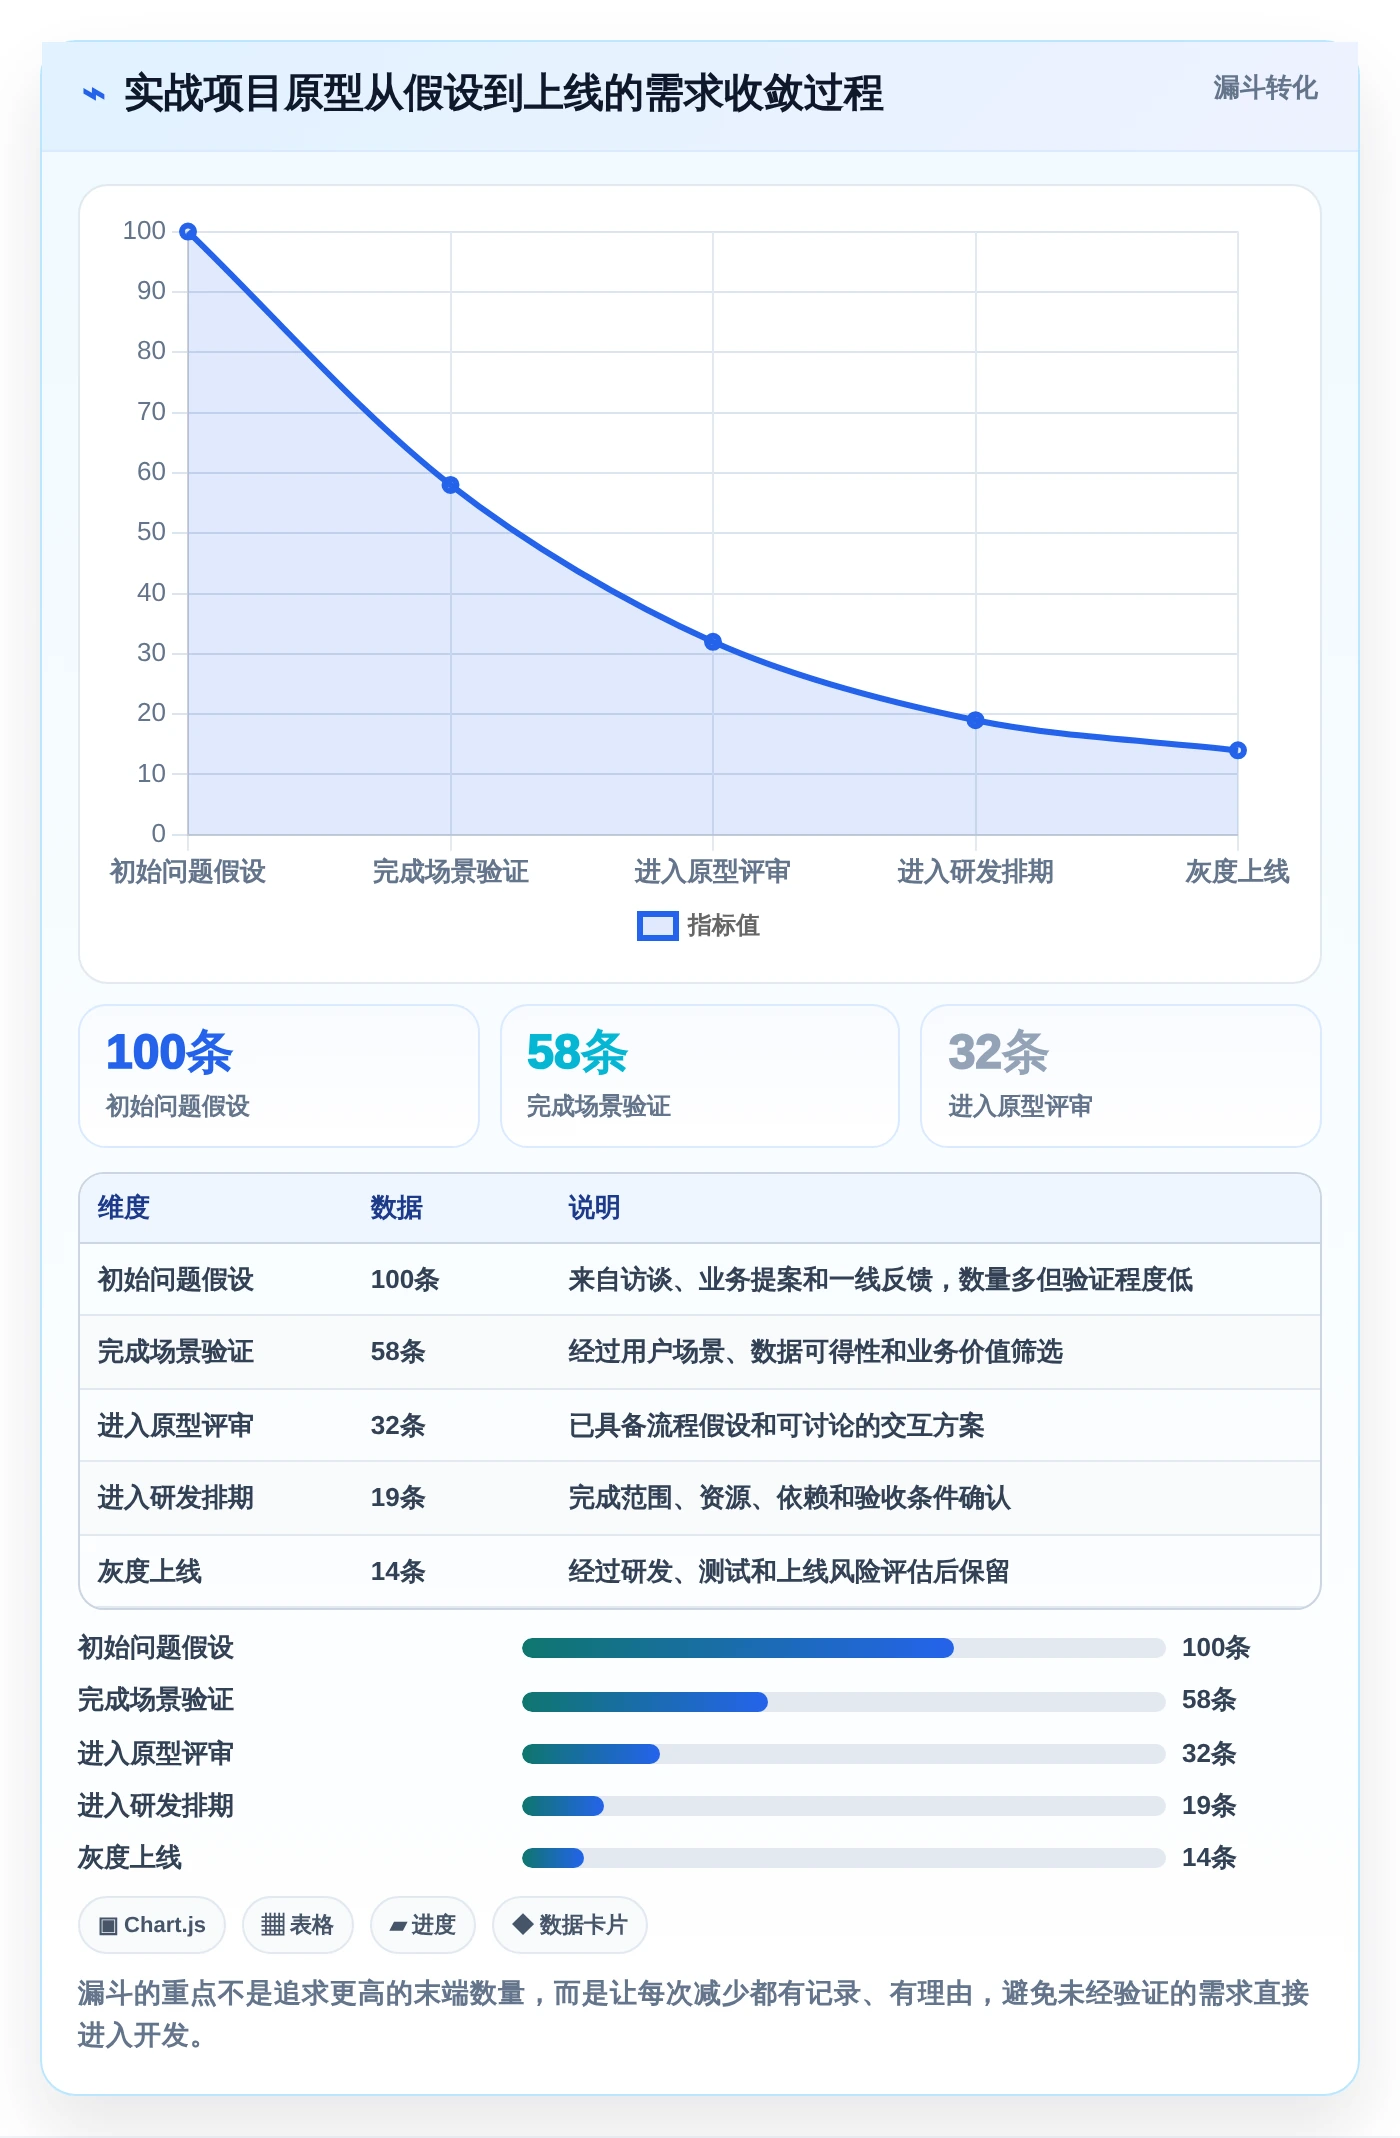Select the chart point at 进入原型评审

coord(713,642)
